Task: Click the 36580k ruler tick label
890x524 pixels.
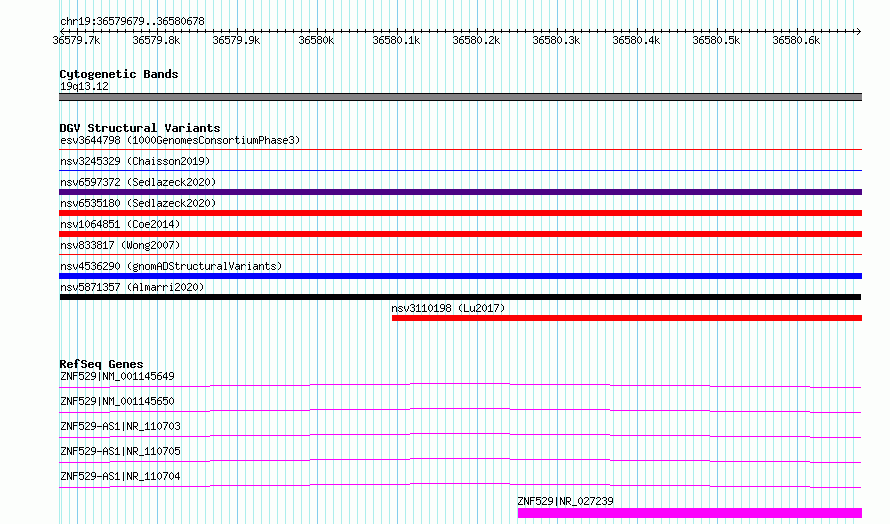Action: (x=316, y=40)
